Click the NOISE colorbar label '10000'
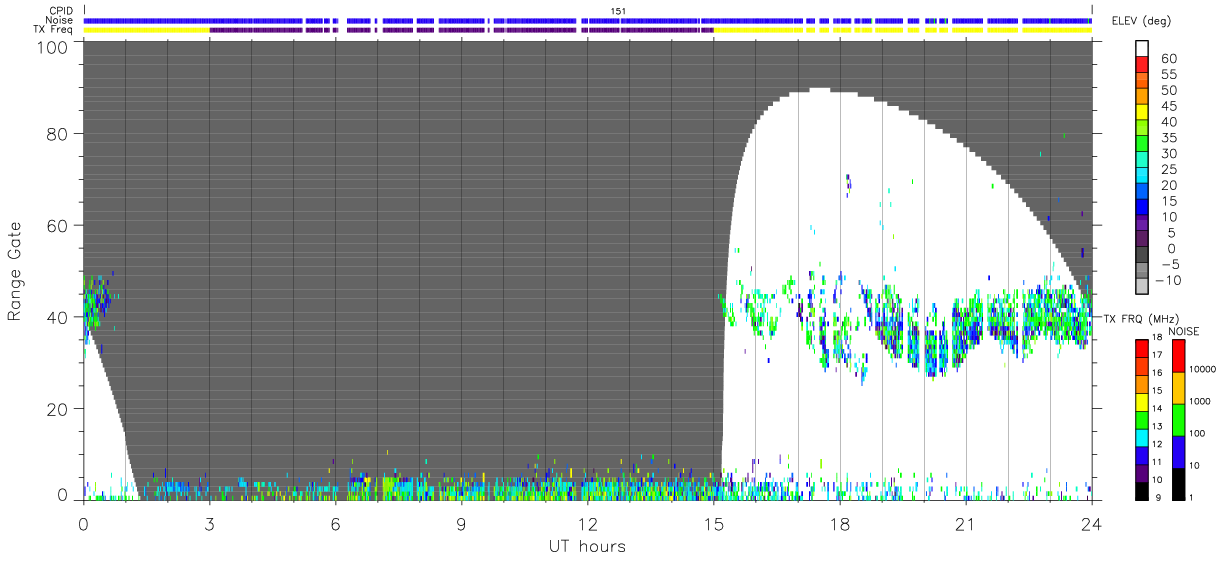This screenshot has width=1228, height=567. tap(1203, 369)
